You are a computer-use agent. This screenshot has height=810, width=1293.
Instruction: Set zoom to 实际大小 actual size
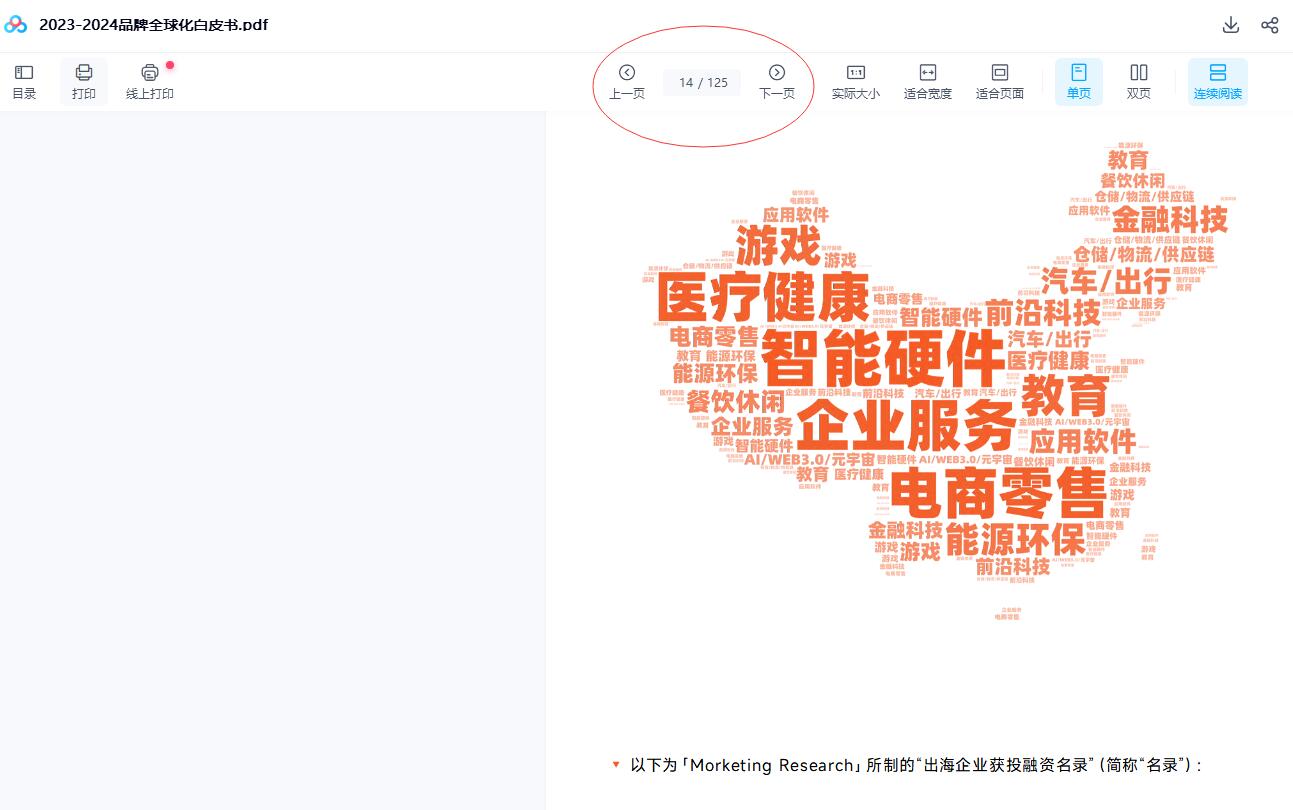pos(856,81)
